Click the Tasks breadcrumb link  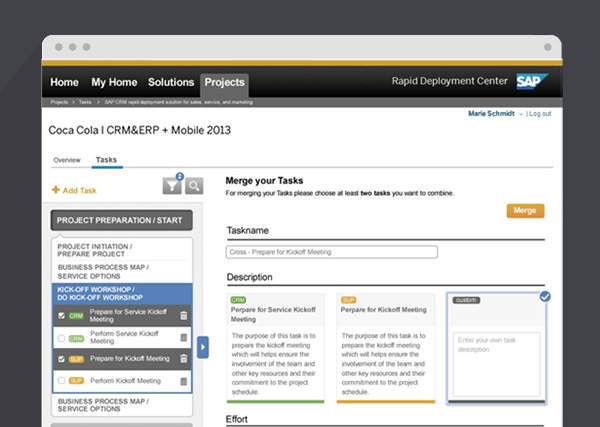[x=85, y=102]
